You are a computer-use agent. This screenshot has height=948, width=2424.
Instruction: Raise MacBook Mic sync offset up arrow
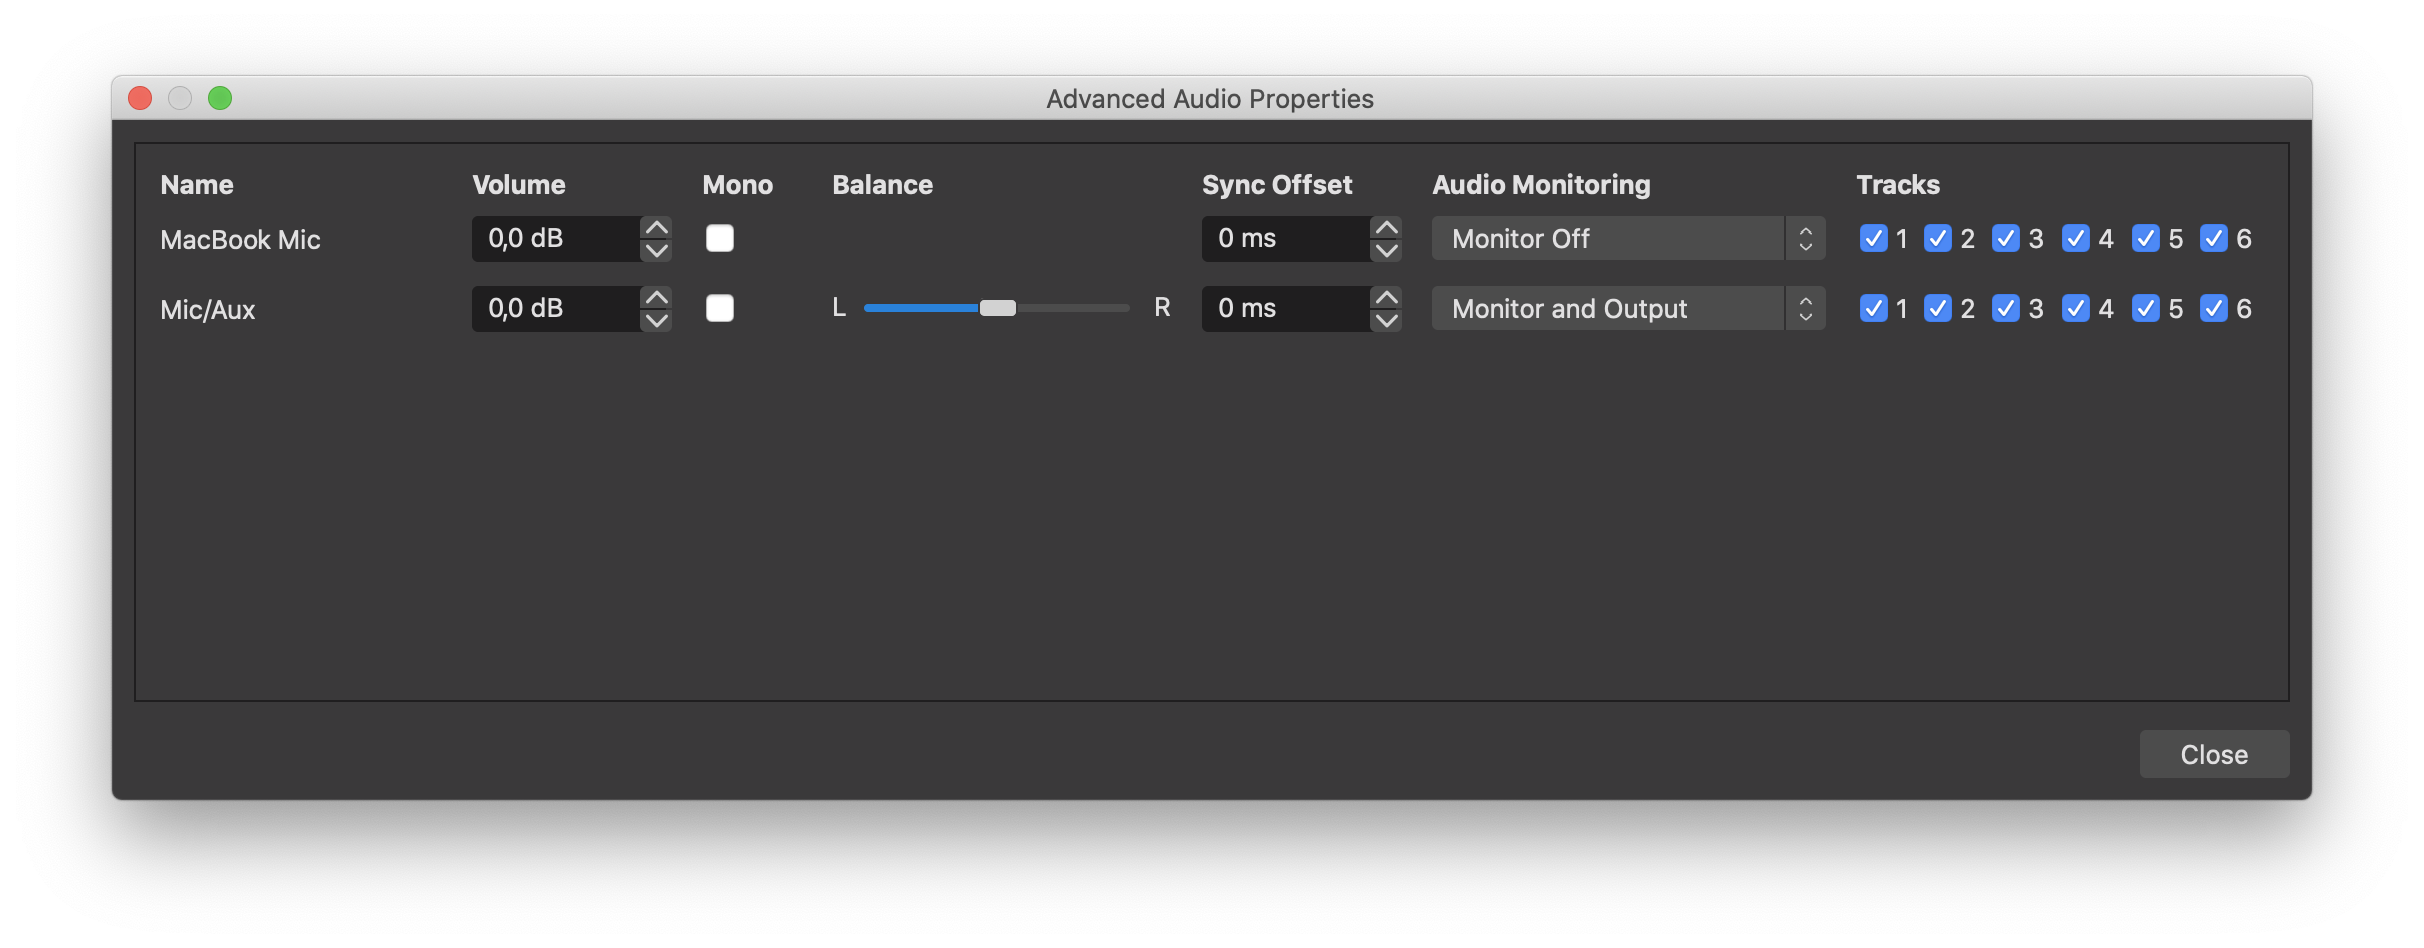coord(1386,227)
